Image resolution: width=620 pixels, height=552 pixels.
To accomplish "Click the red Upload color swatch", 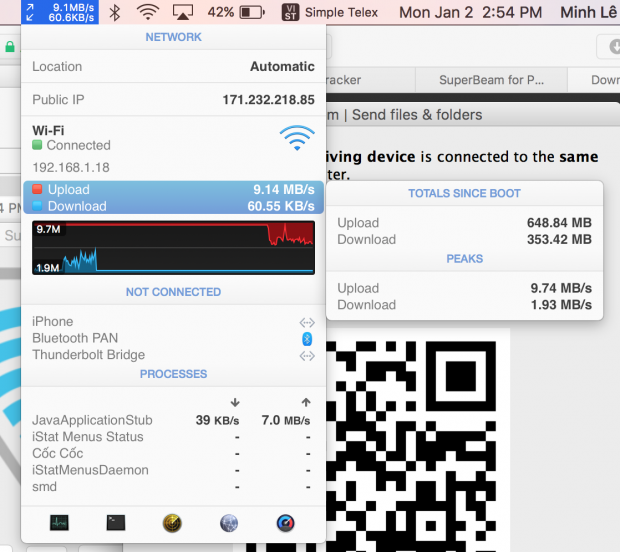I will [38, 190].
